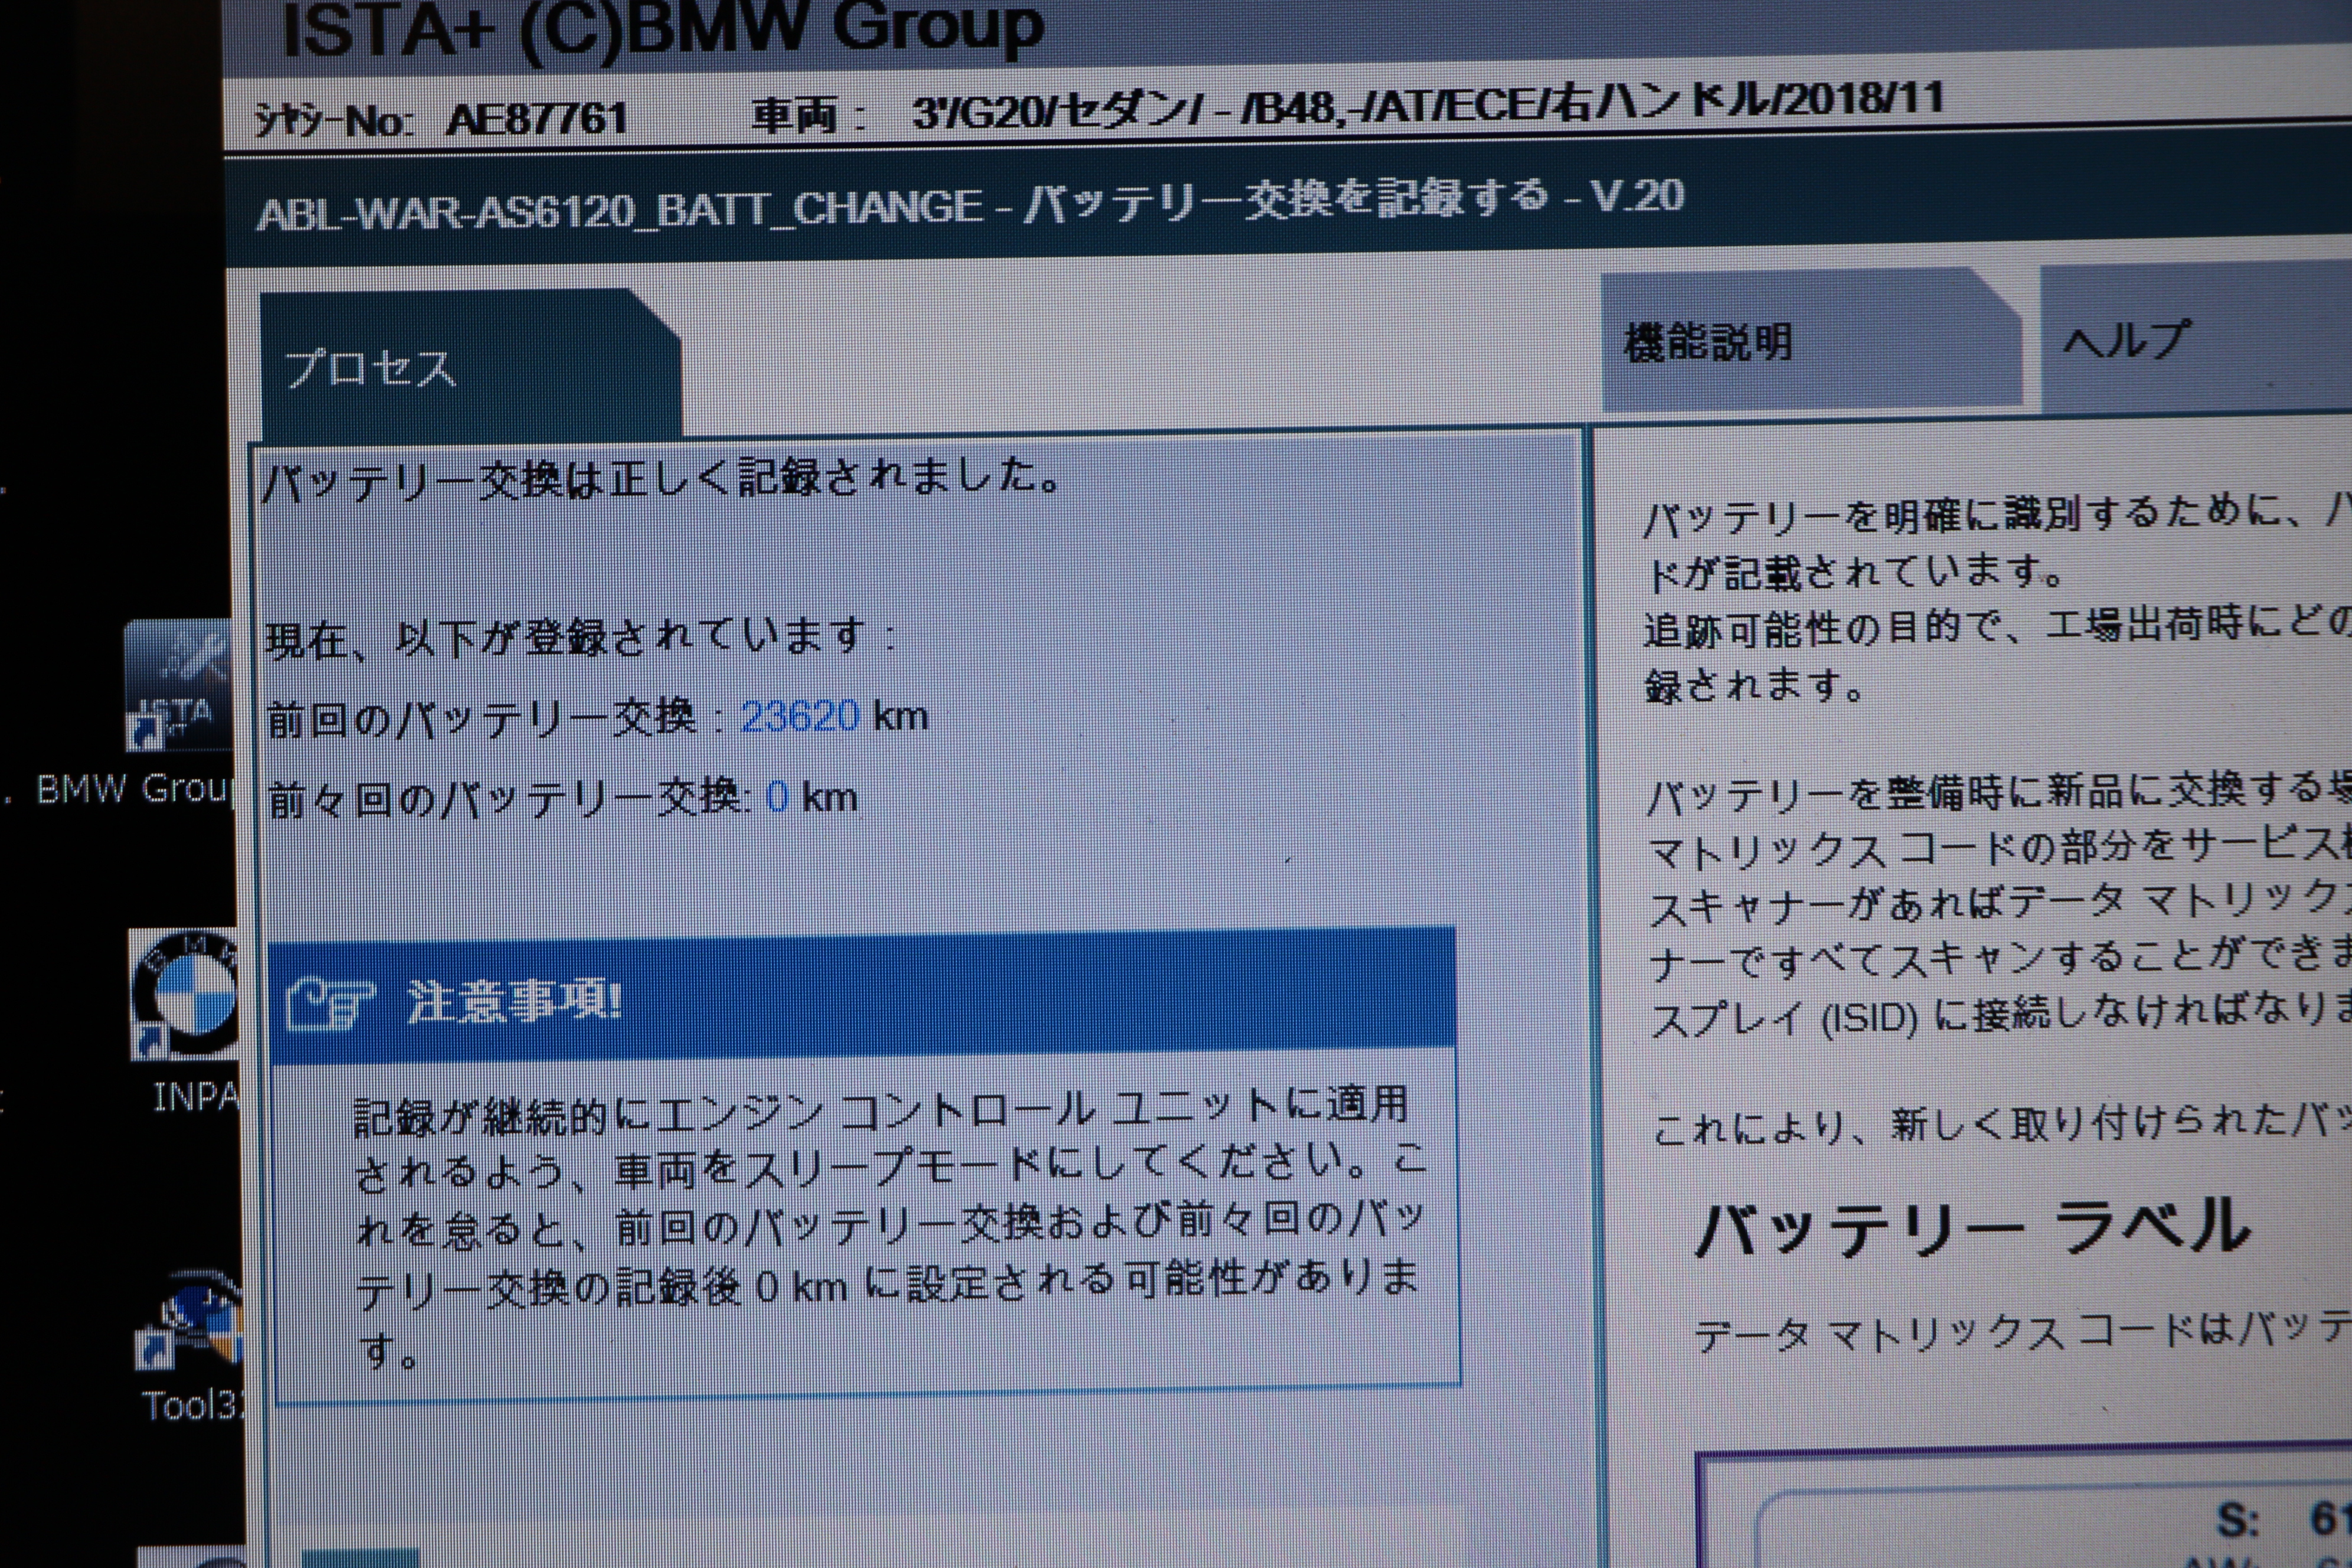
Task: Open the ISTA desktop shortcut icon
Action: click(x=180, y=685)
